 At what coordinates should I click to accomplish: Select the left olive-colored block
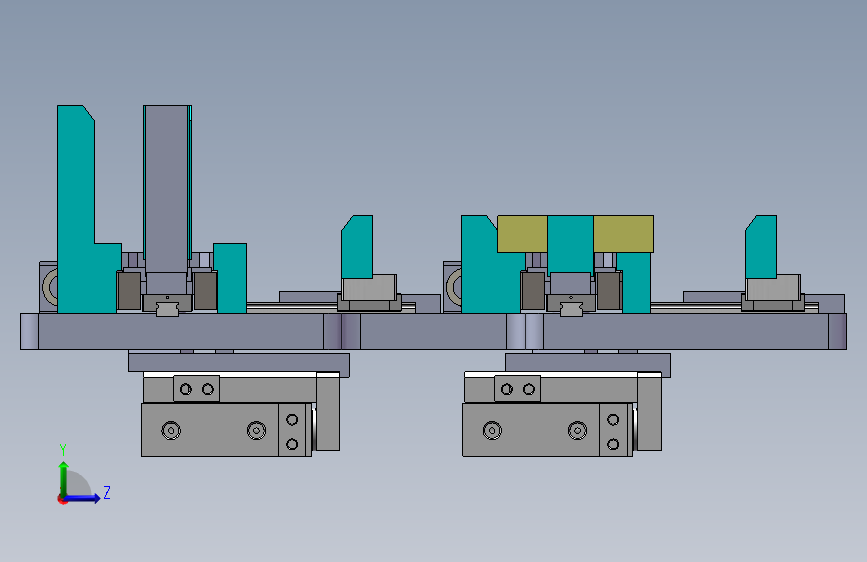pos(522,234)
